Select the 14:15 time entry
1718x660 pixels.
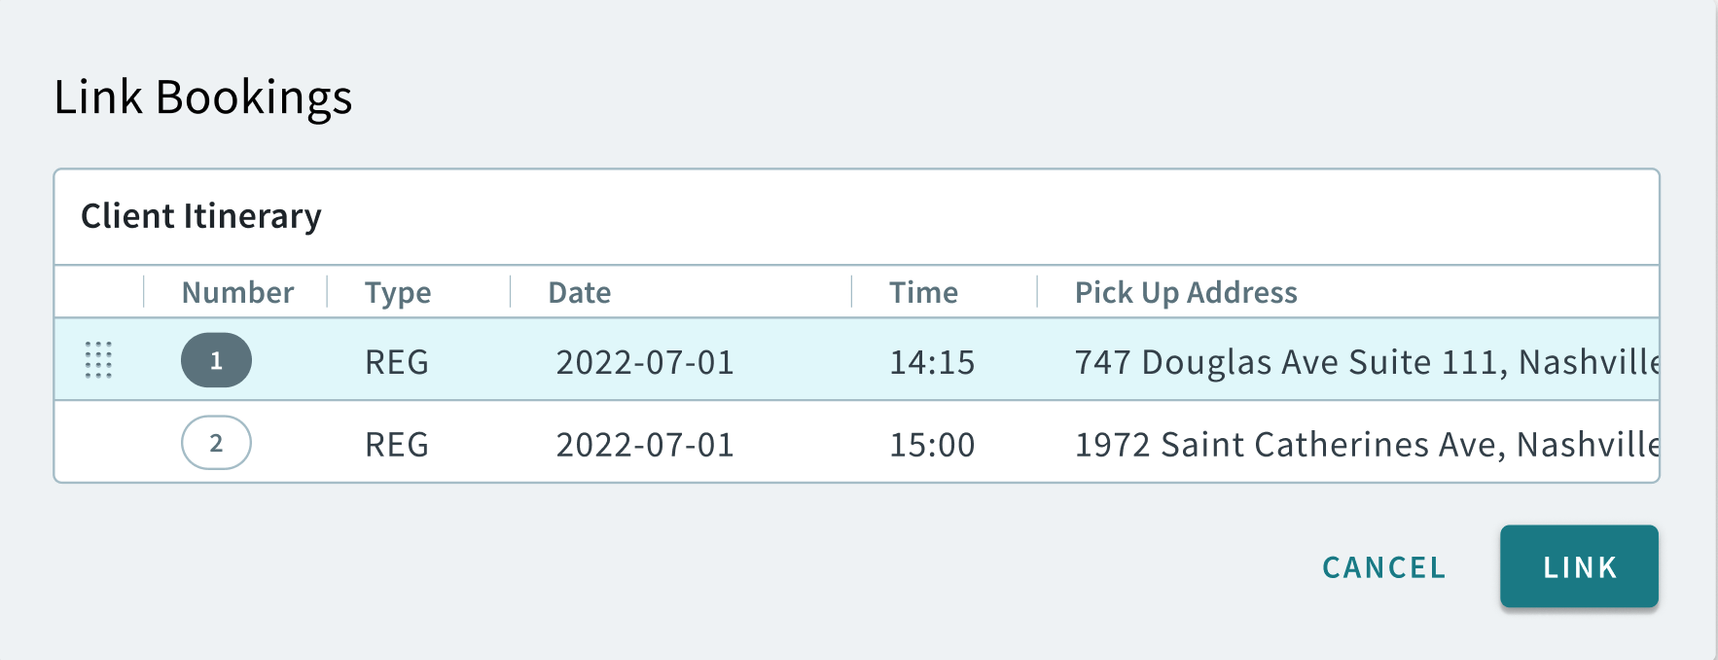coord(932,363)
